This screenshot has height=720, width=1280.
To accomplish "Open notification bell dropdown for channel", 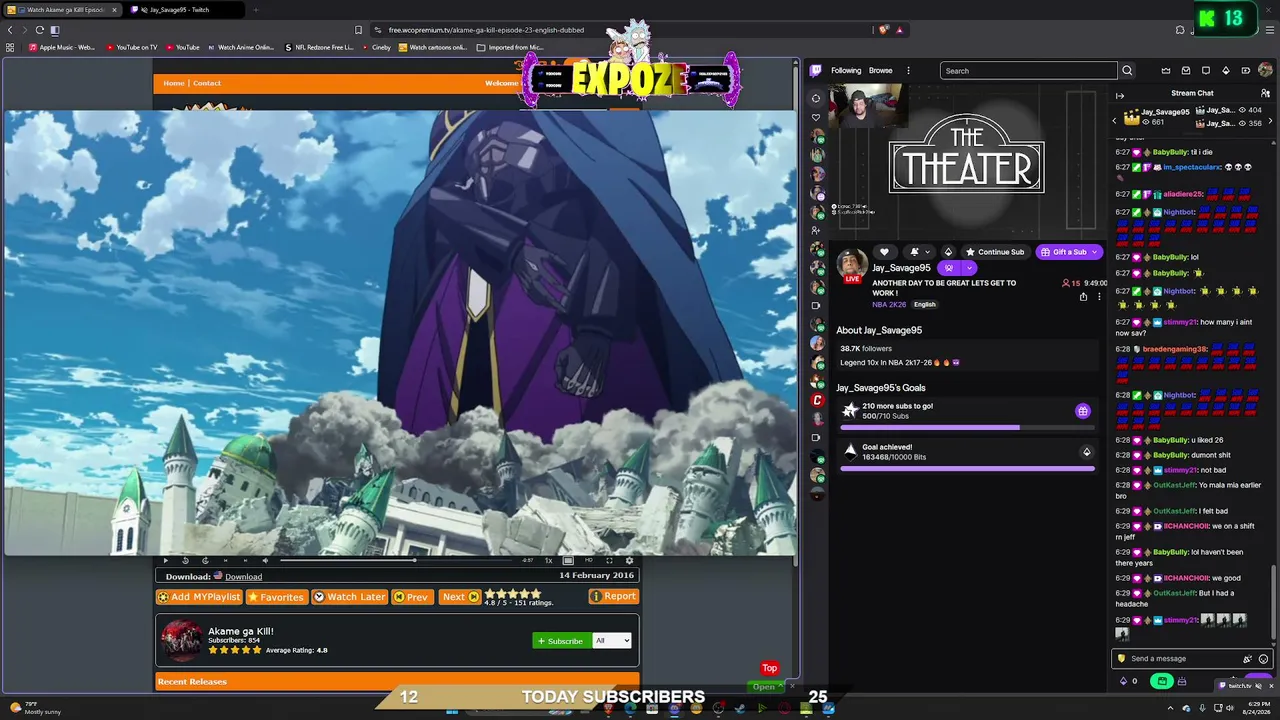I will click(x=918, y=252).
